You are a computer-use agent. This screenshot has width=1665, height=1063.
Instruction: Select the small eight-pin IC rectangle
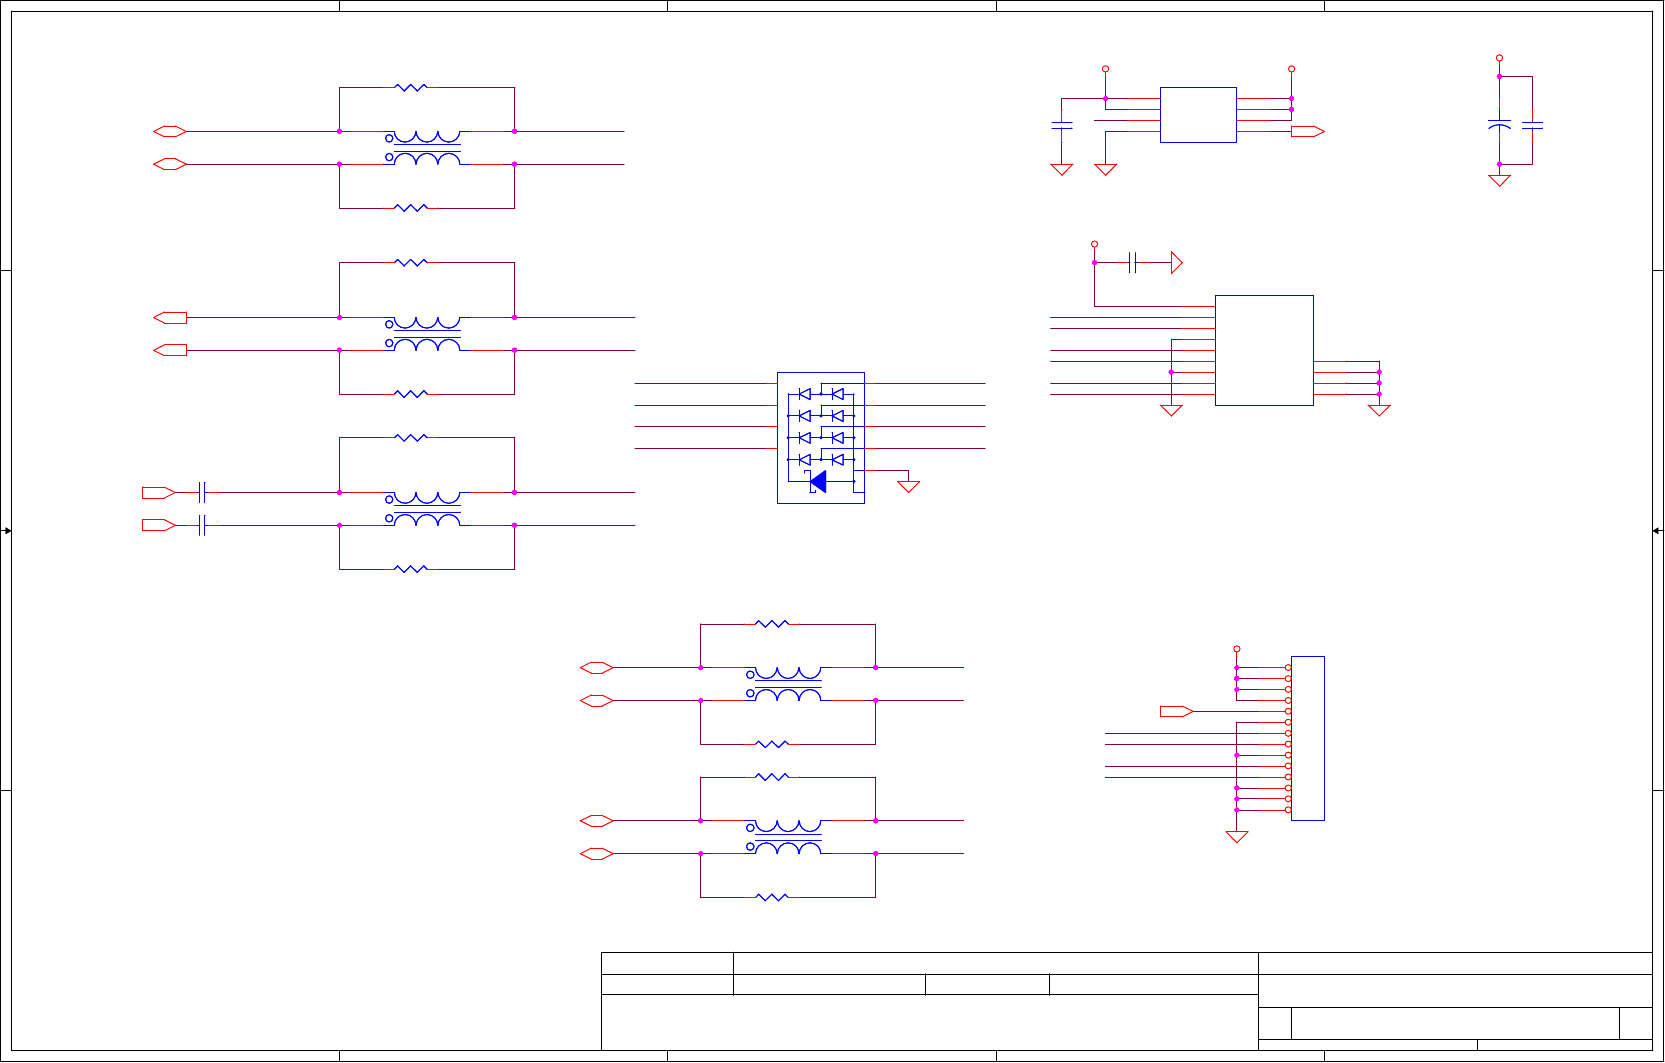(x=1198, y=115)
